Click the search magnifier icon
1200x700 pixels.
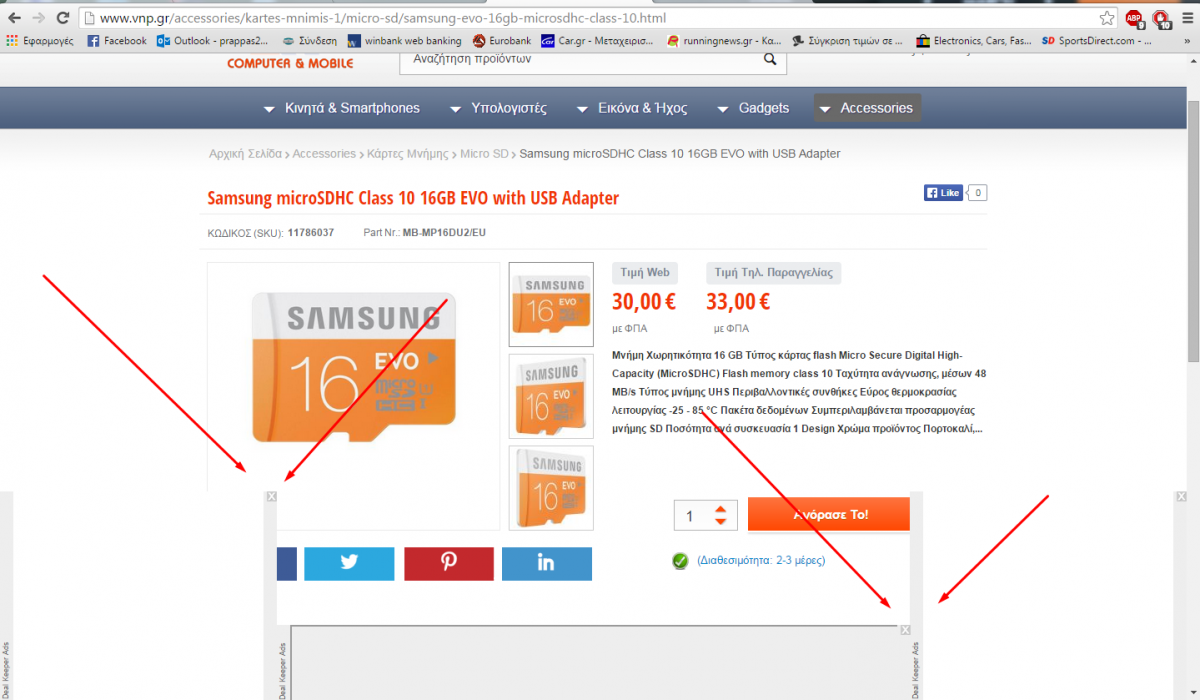point(770,59)
